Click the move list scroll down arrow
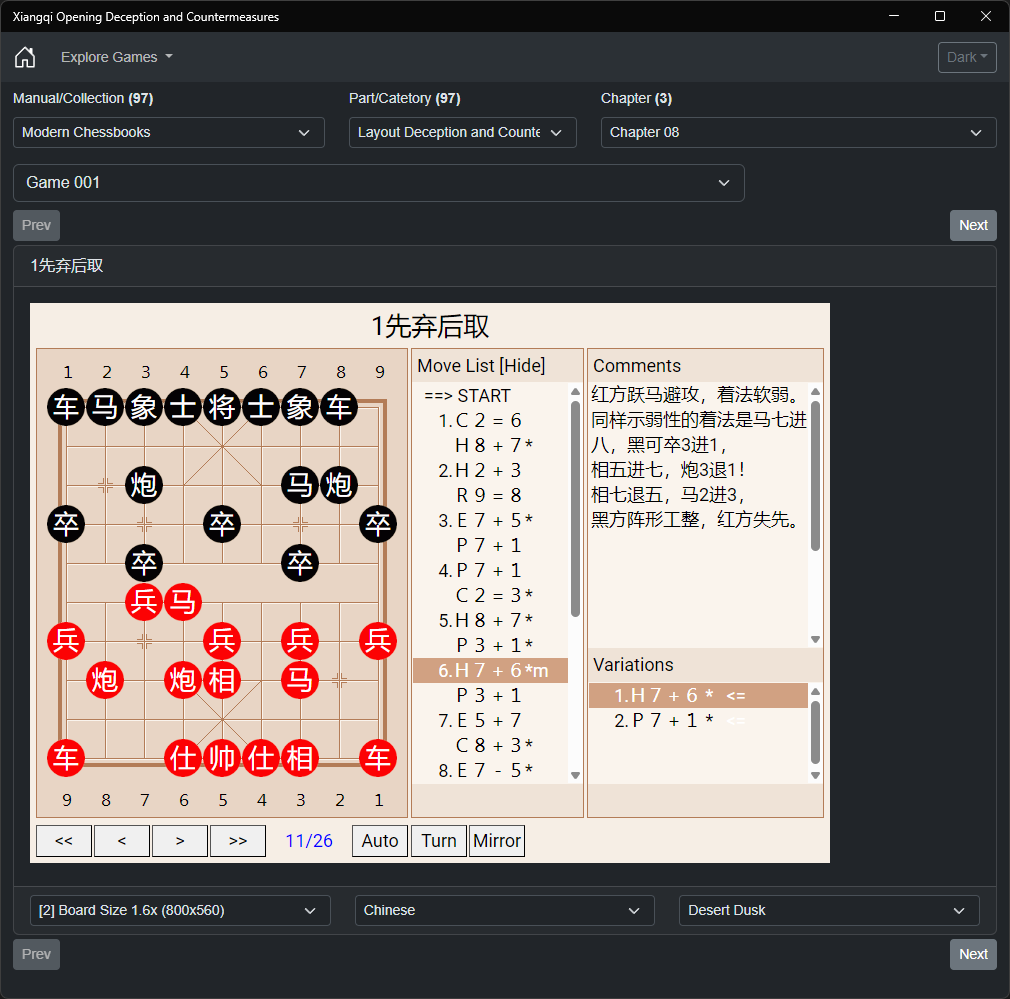The width and height of the screenshot is (1010, 999). (x=575, y=775)
